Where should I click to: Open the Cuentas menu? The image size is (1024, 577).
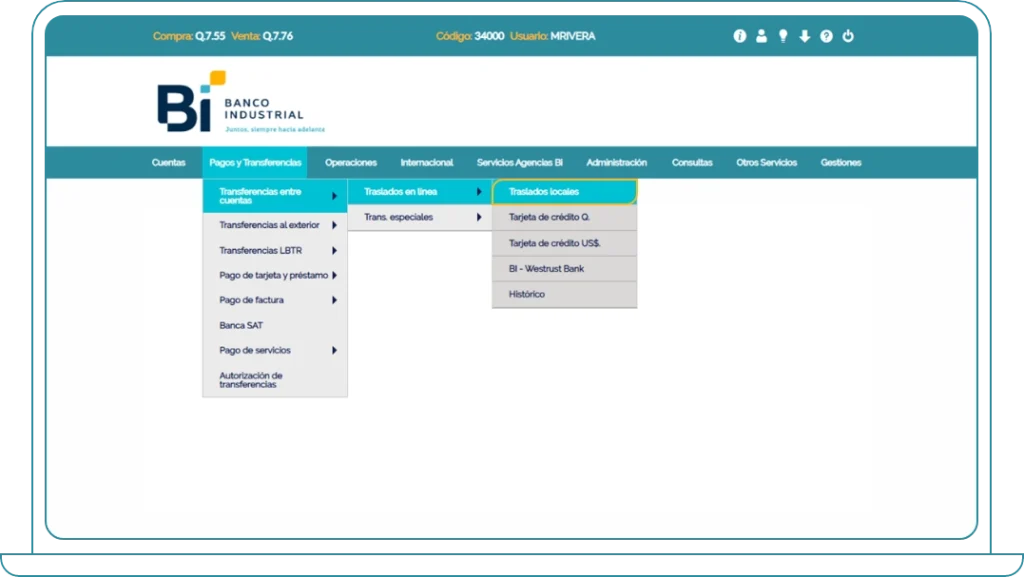(x=168, y=163)
